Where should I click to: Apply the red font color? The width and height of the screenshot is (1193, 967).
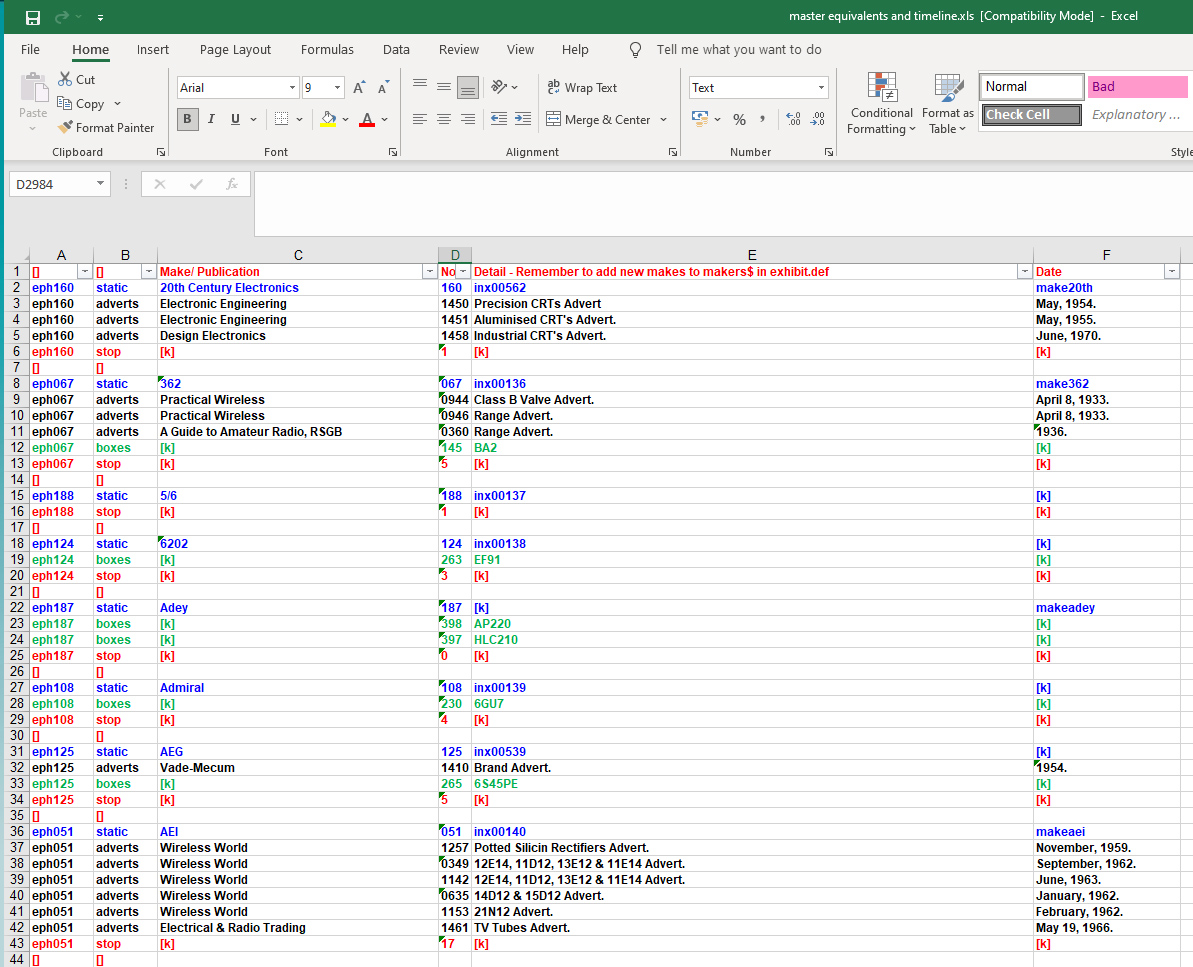click(x=367, y=119)
